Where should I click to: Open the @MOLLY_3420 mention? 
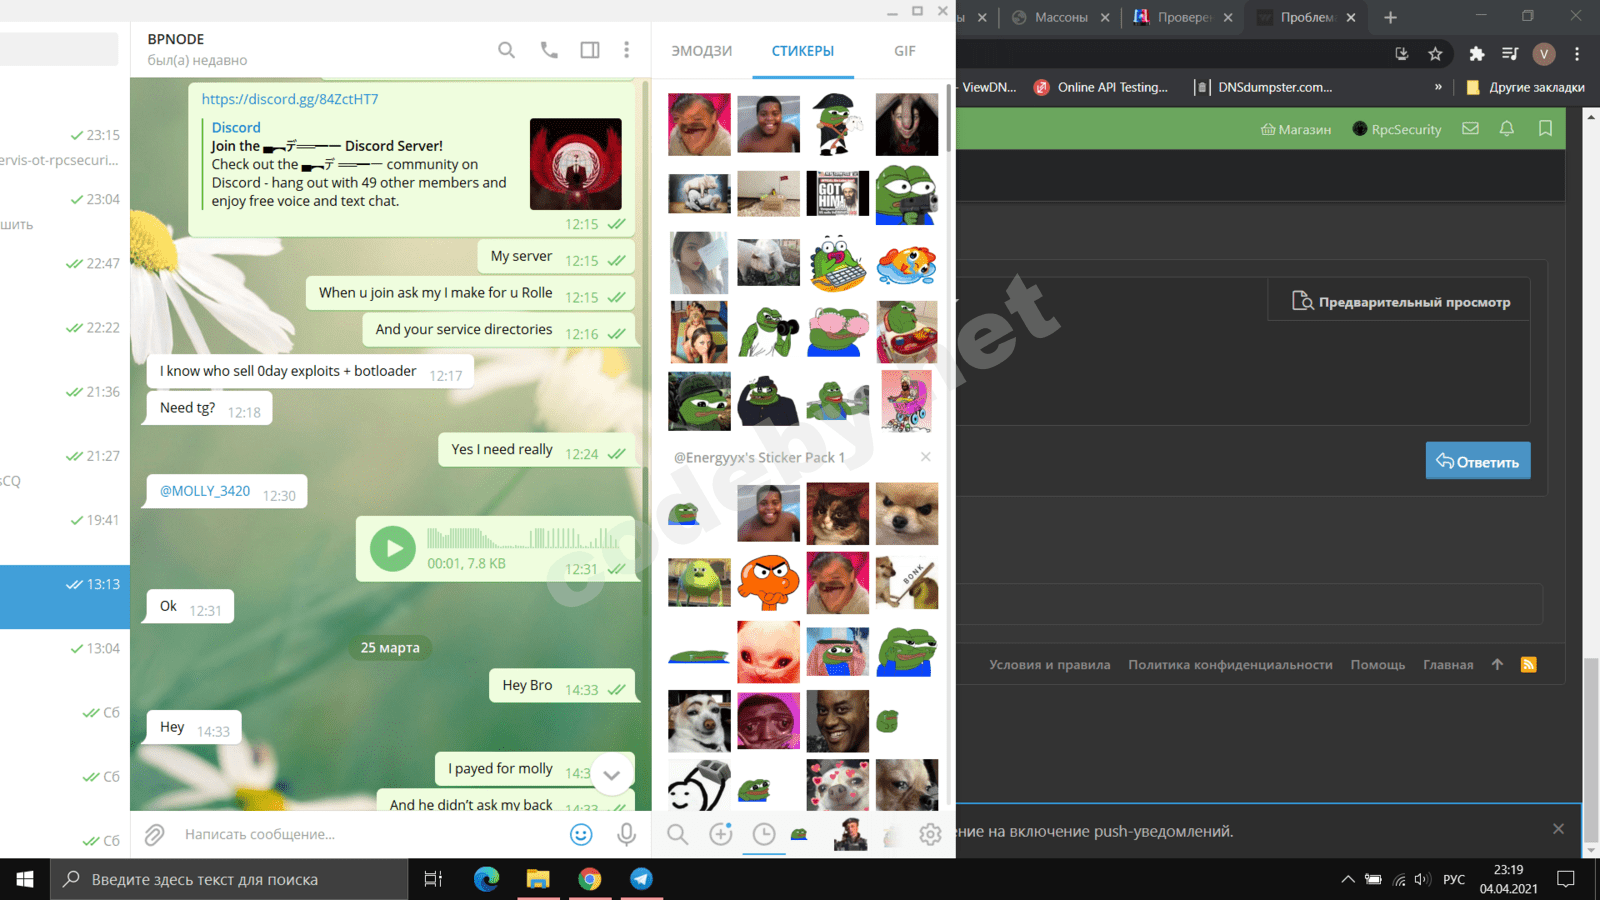205,491
